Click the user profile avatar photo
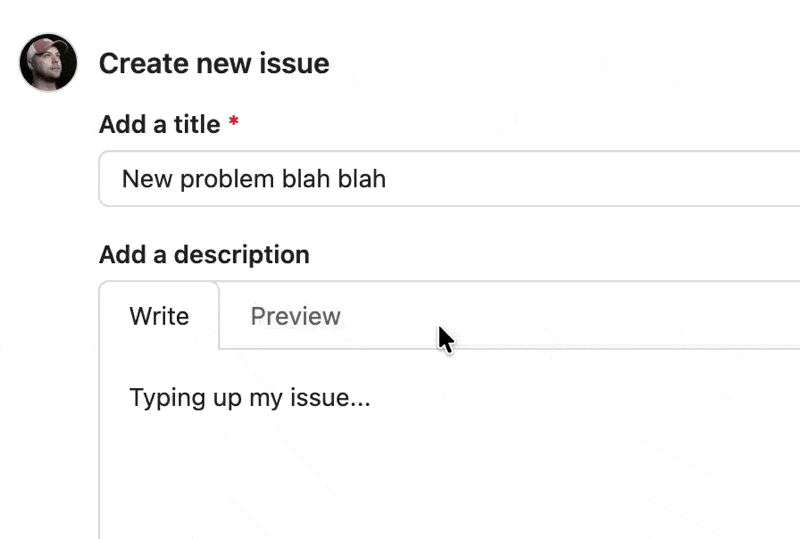 click(48, 63)
